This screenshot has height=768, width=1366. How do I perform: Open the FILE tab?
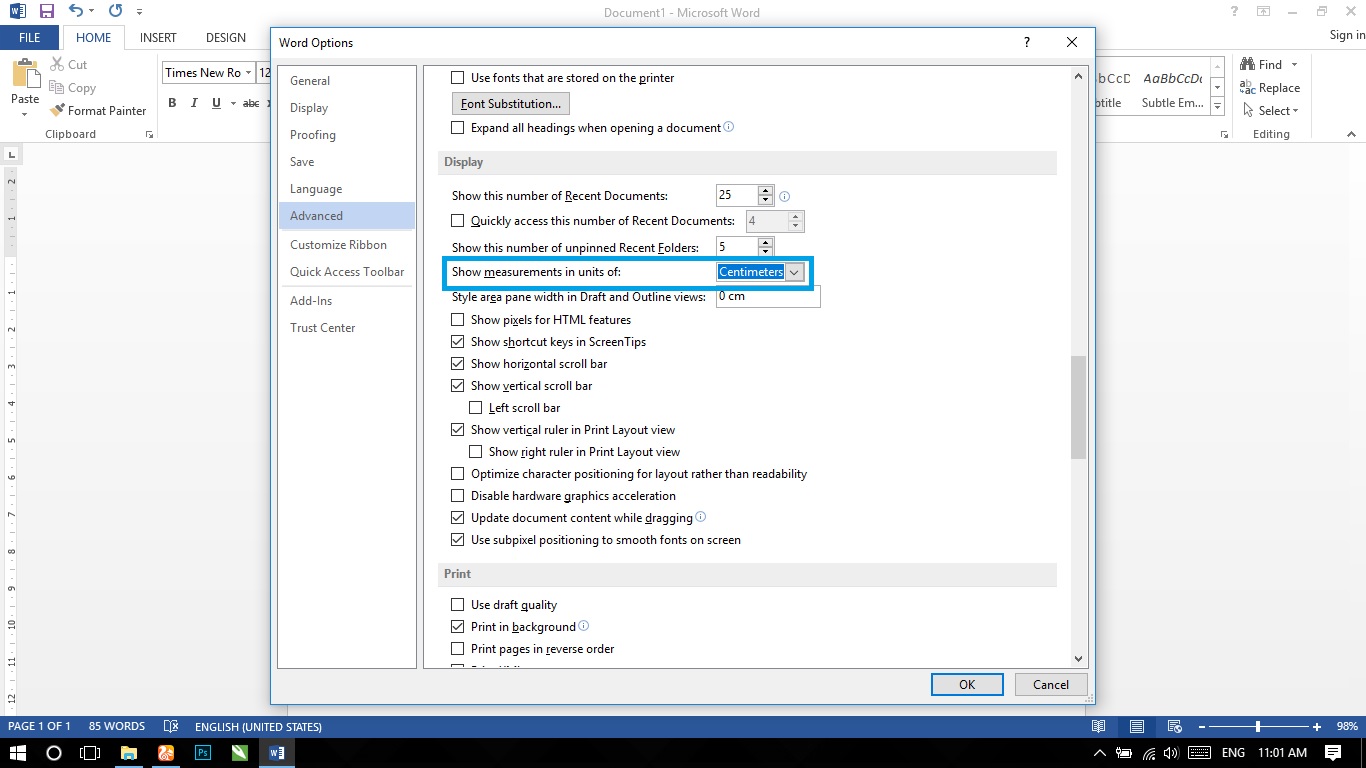point(30,37)
